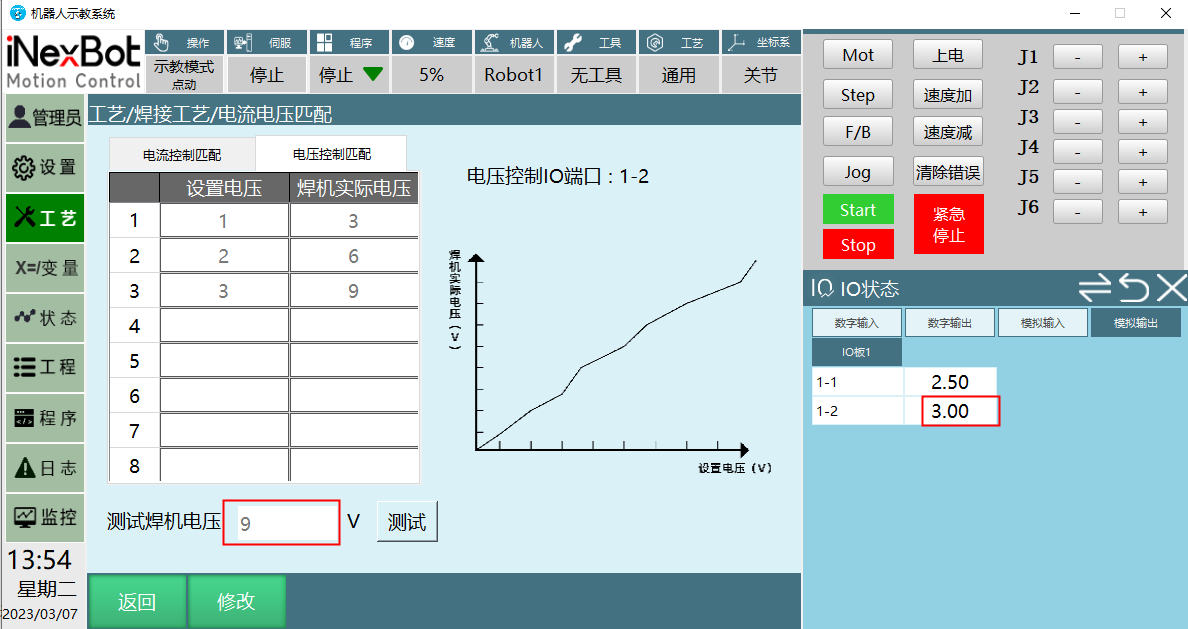Open the Robot1 robot selector

513,75
